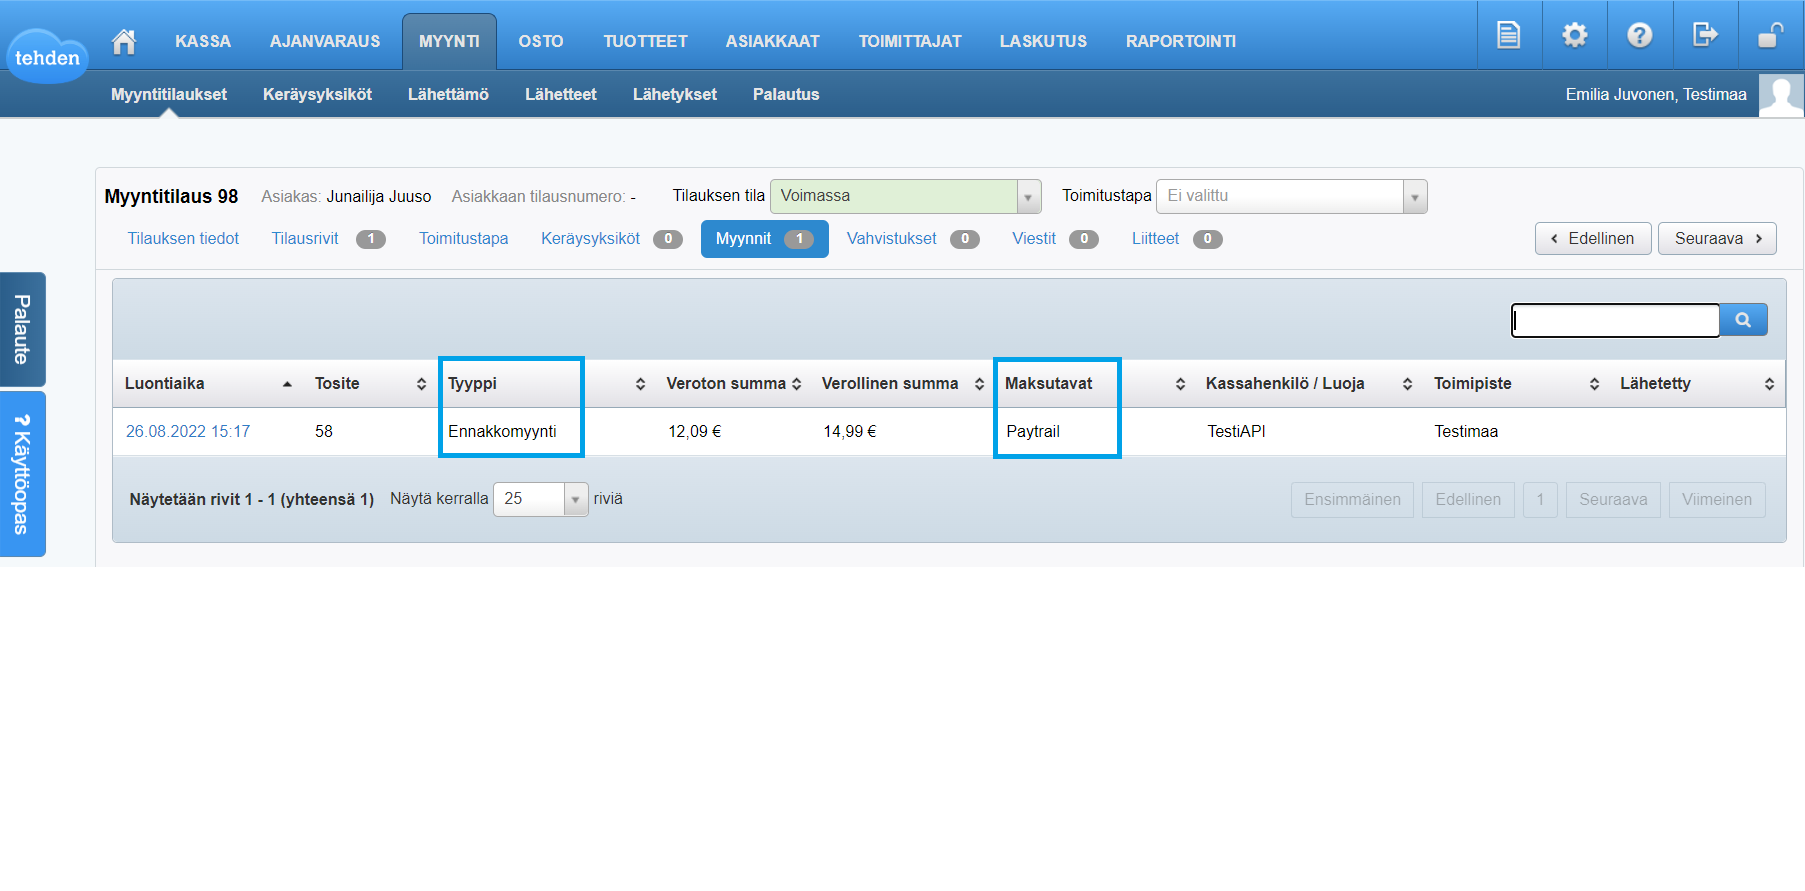Click the user profile avatar
Image resolution: width=1805 pixels, height=891 pixels.
1781,95
